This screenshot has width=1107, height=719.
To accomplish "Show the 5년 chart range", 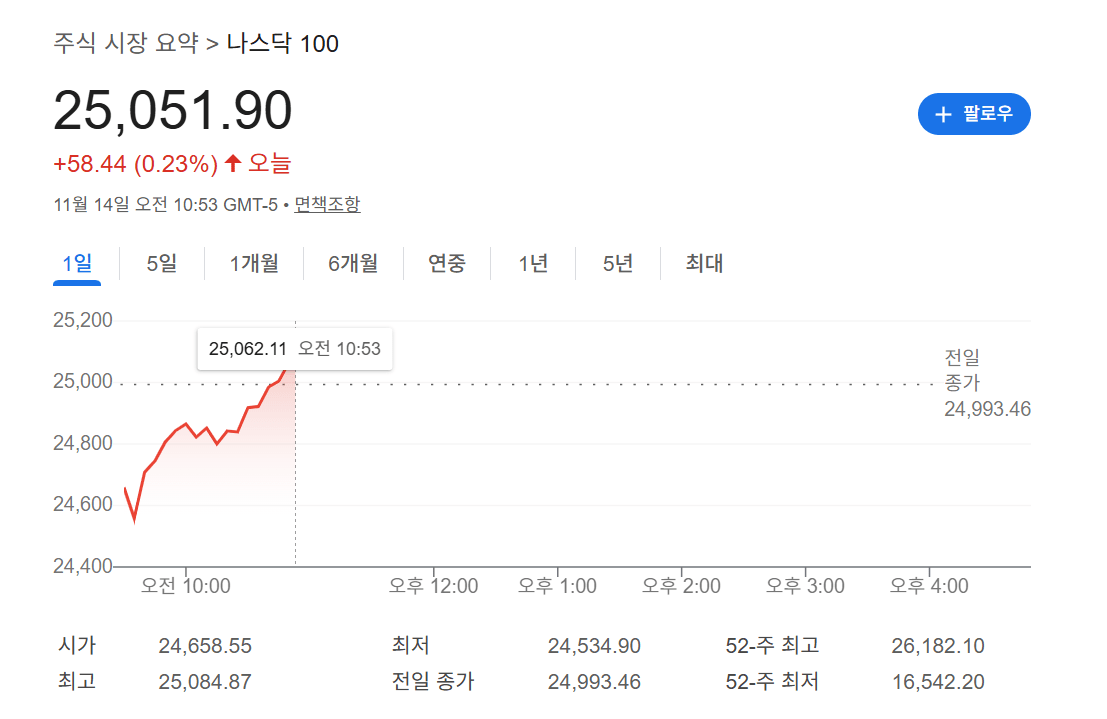I will pyautogui.click(x=618, y=264).
